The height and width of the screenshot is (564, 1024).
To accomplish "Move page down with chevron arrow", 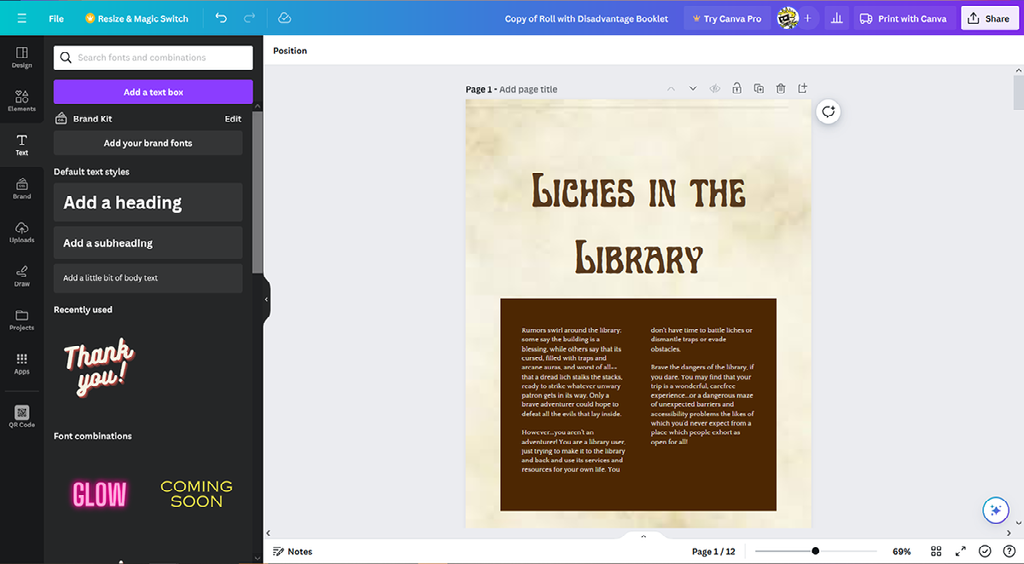I will (692, 89).
